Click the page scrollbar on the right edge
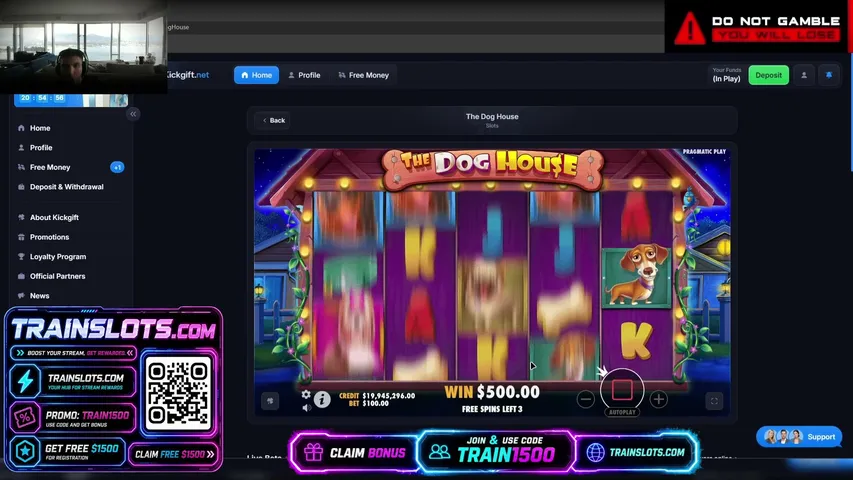 pyautogui.click(x=850, y=112)
